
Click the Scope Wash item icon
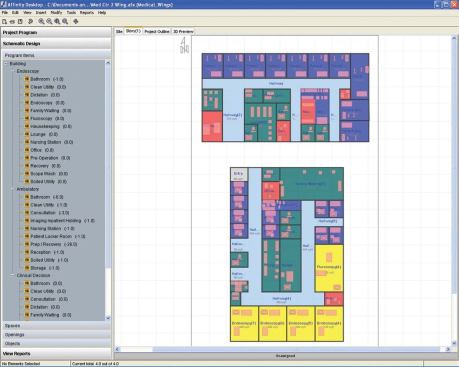tap(27, 174)
